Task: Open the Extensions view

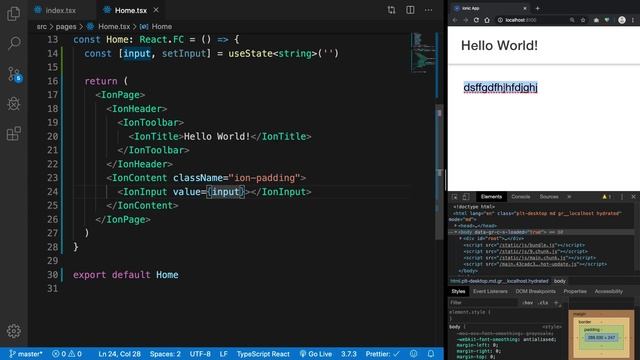Action: [13, 133]
